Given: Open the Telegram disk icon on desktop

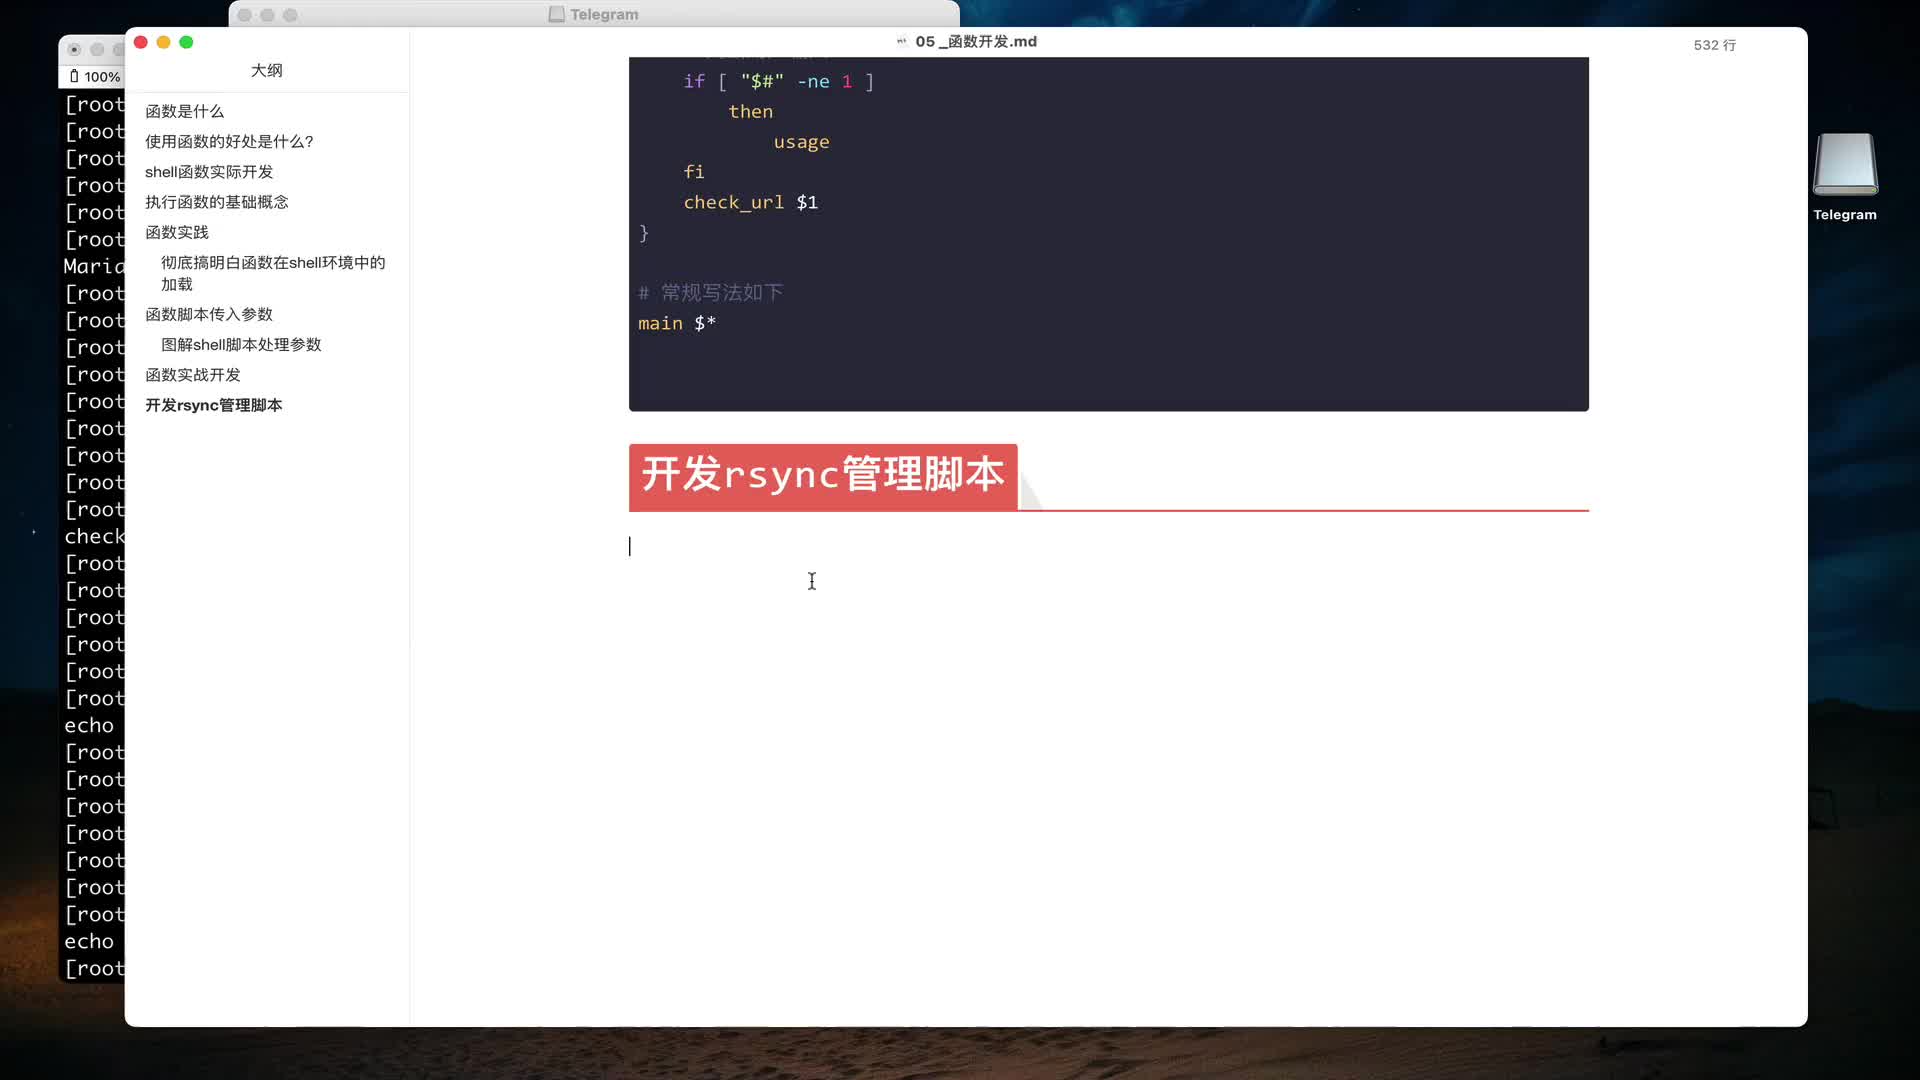Looking at the screenshot, I should [1845, 165].
